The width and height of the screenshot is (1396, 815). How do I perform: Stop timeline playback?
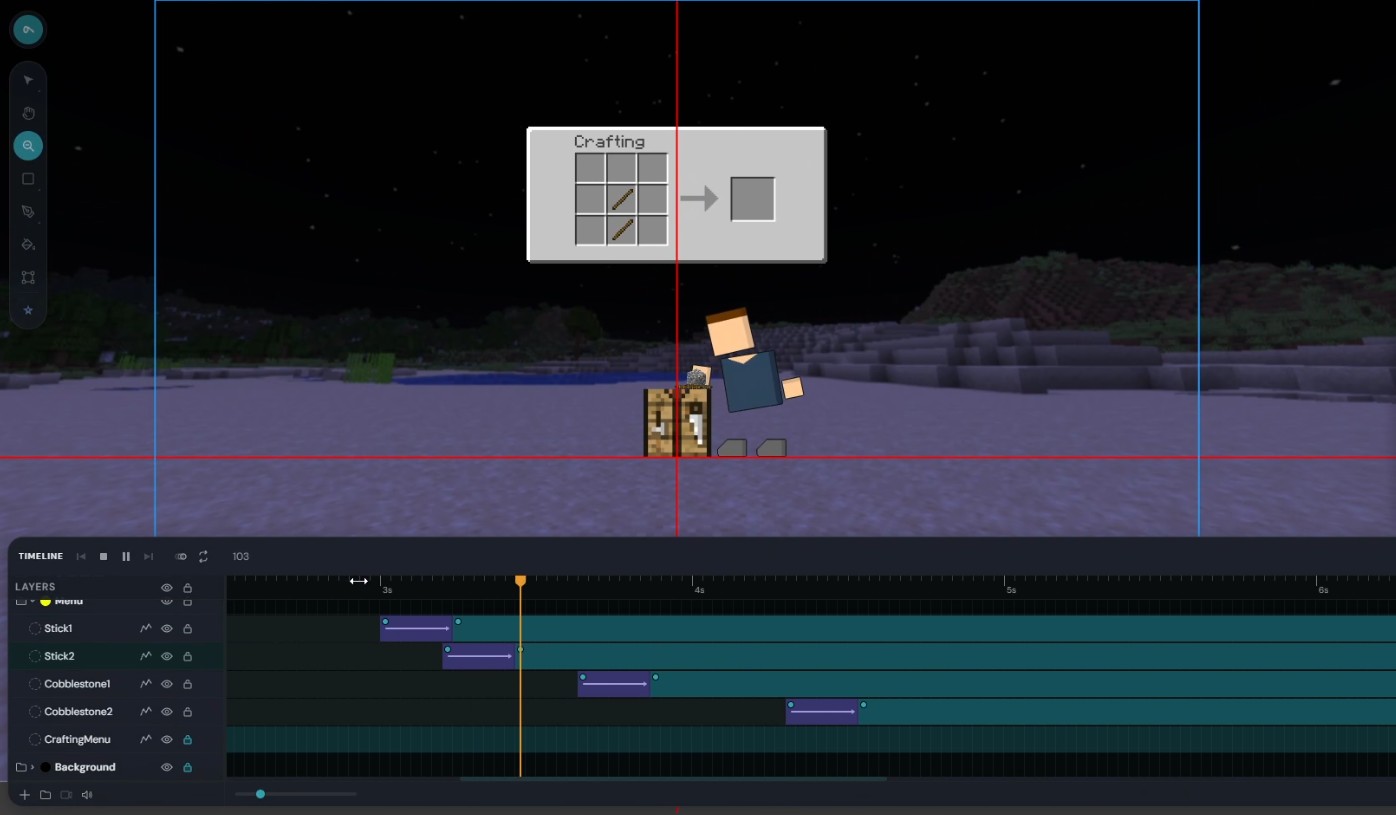point(103,556)
